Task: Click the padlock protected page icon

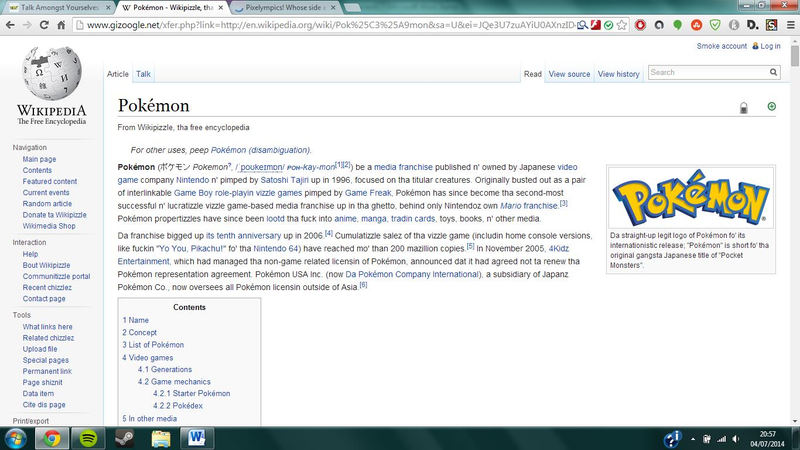Action: (744, 108)
